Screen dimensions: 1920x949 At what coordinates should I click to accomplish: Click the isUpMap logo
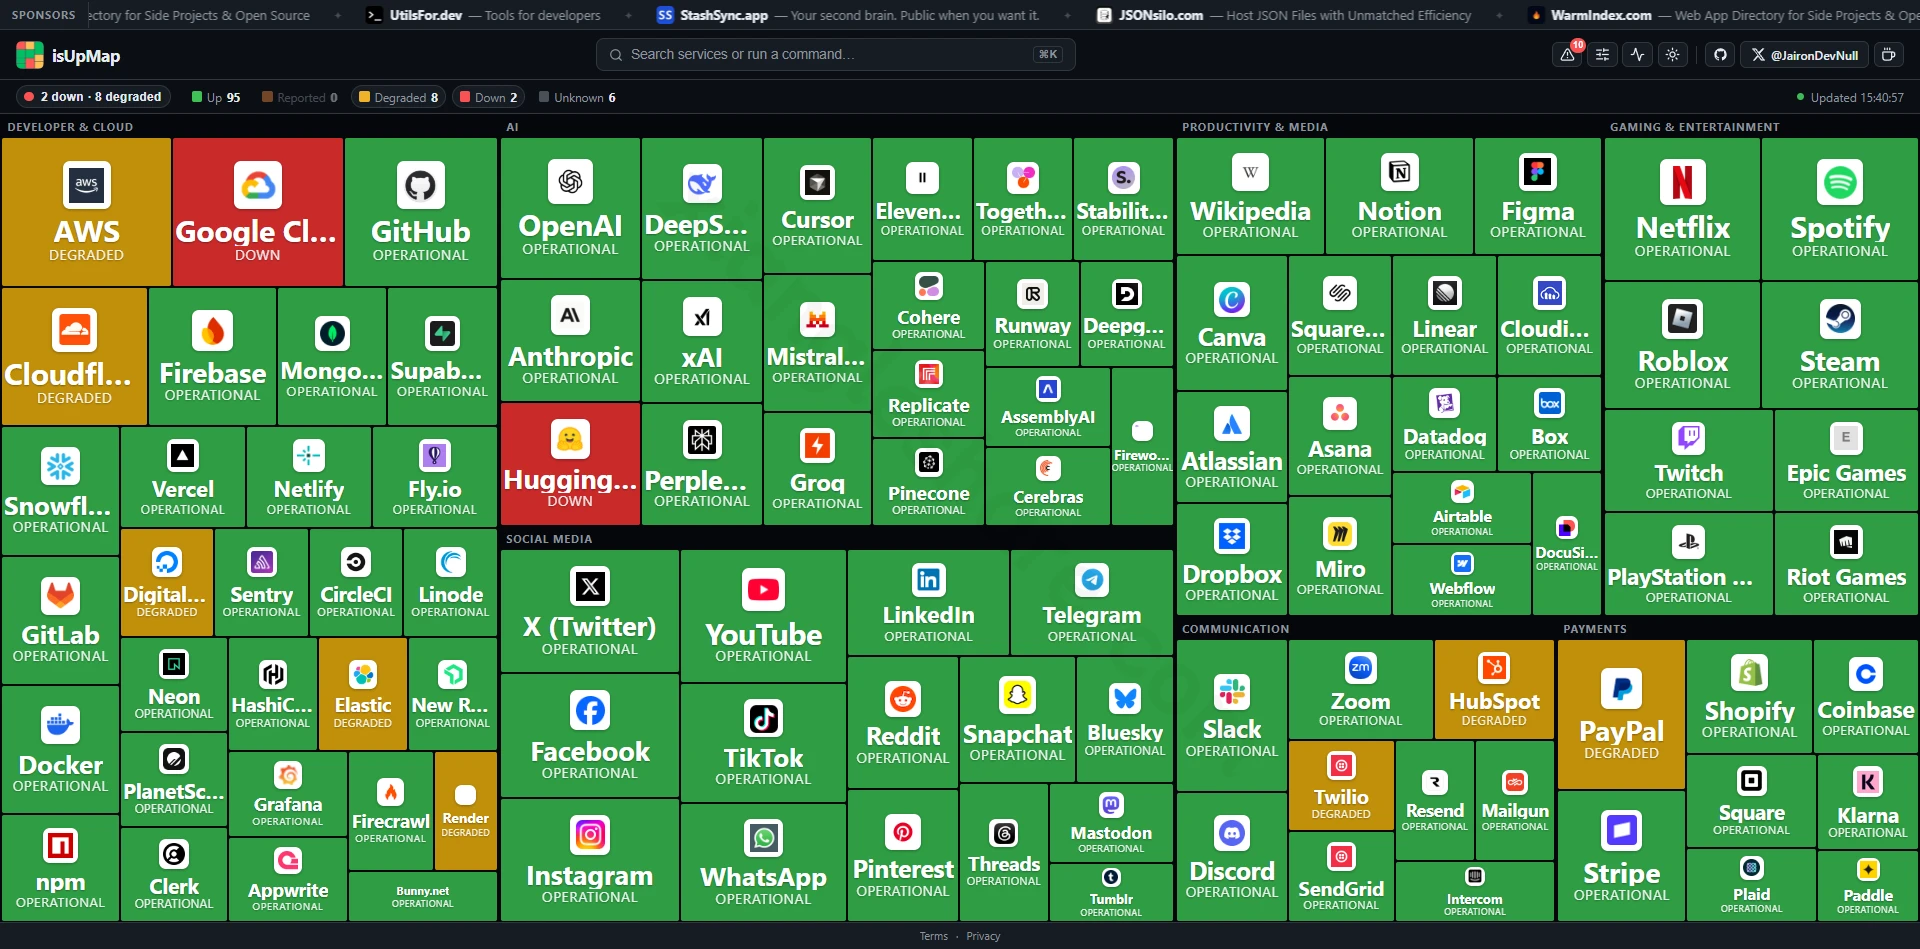tap(68, 55)
